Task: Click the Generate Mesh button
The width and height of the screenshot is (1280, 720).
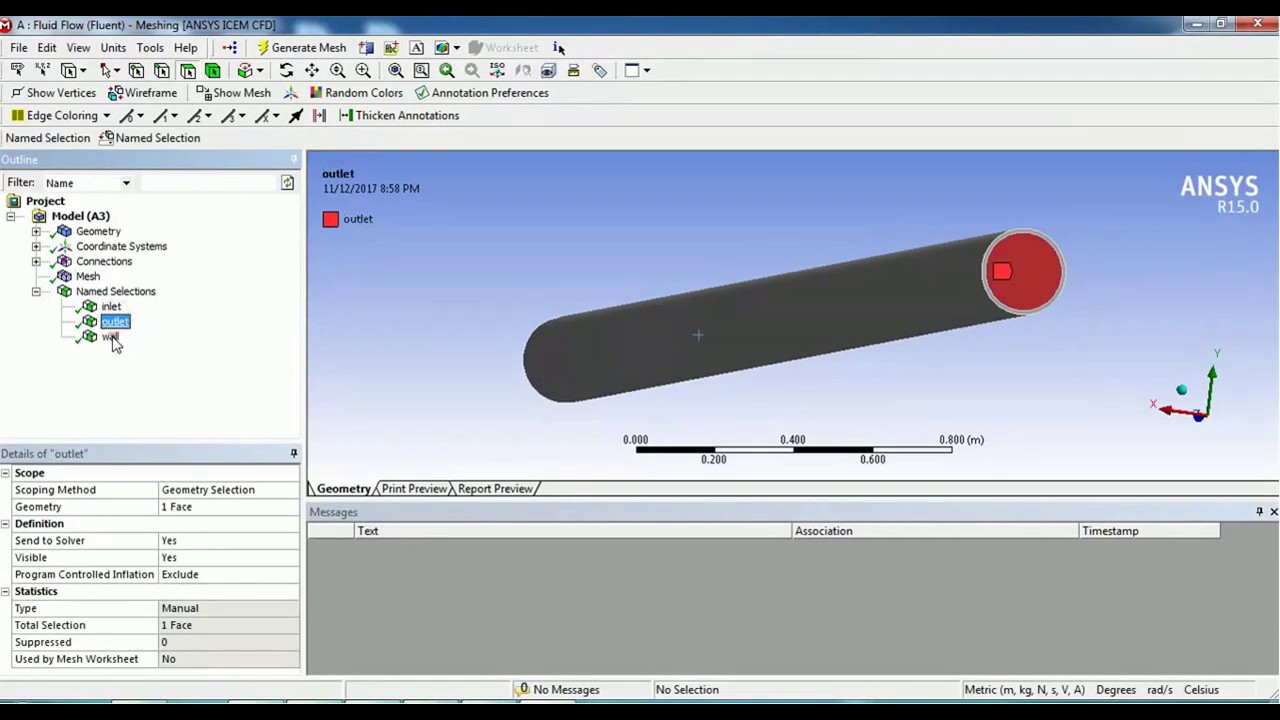Action: point(302,47)
